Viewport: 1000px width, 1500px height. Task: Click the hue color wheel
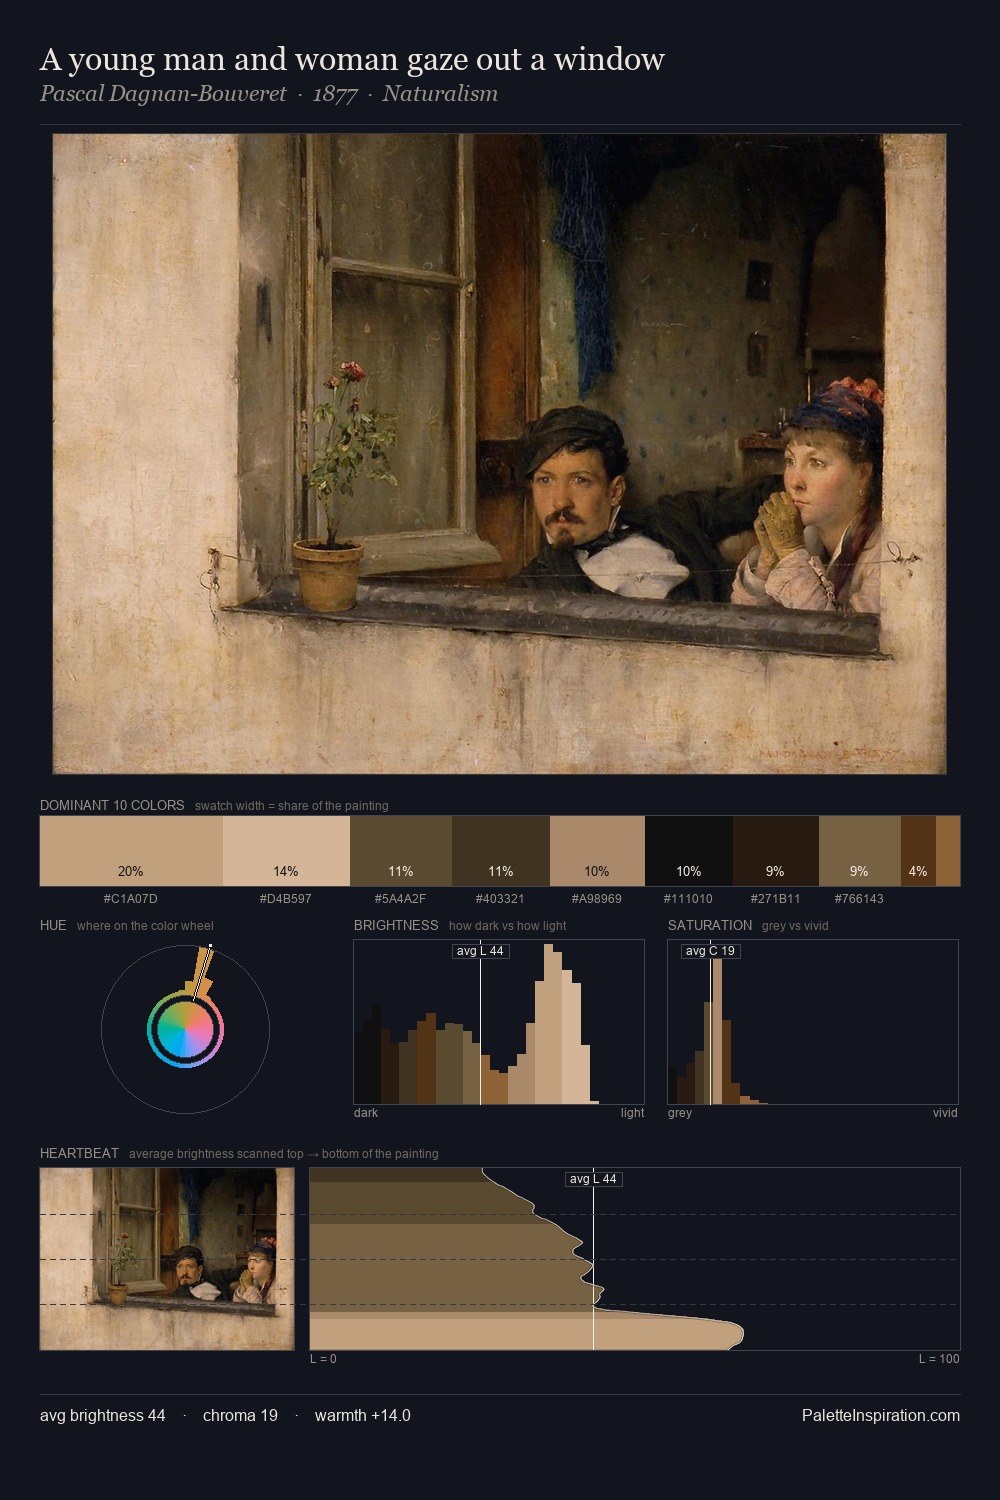tap(185, 1028)
